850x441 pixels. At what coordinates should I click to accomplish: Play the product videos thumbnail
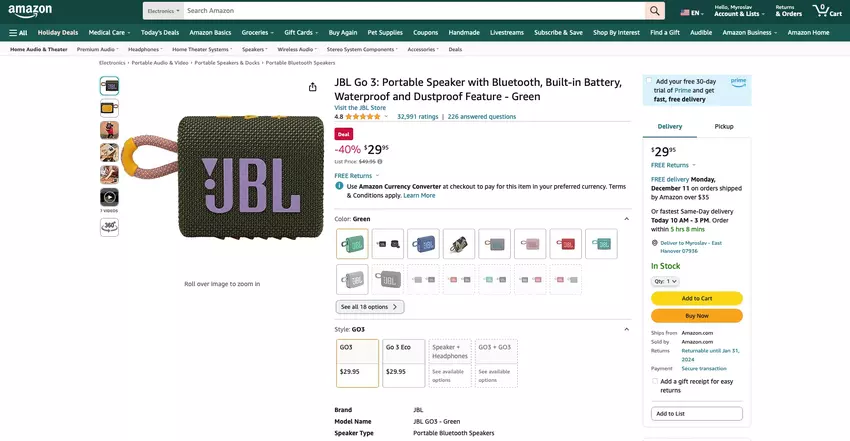pos(109,197)
